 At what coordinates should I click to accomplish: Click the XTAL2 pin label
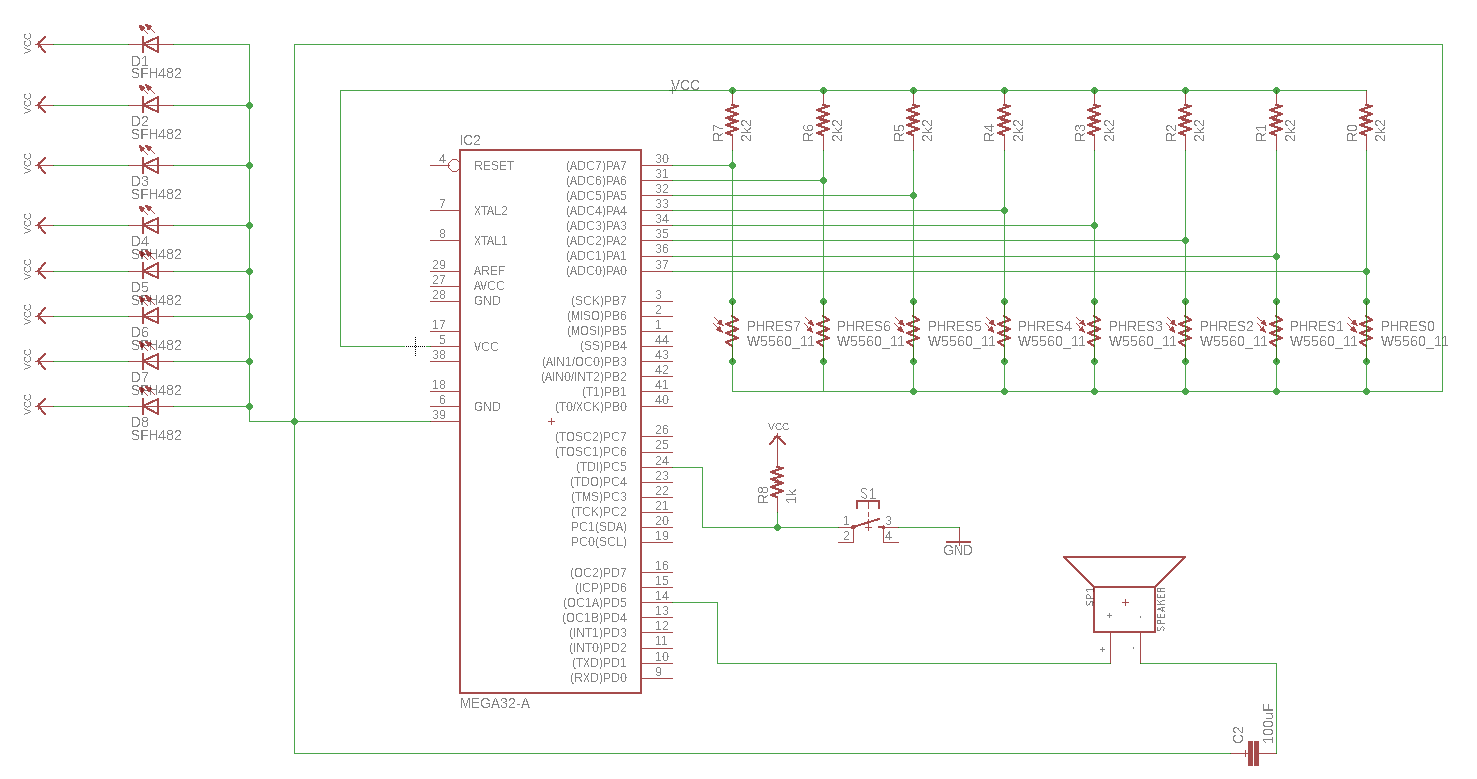click(491, 211)
